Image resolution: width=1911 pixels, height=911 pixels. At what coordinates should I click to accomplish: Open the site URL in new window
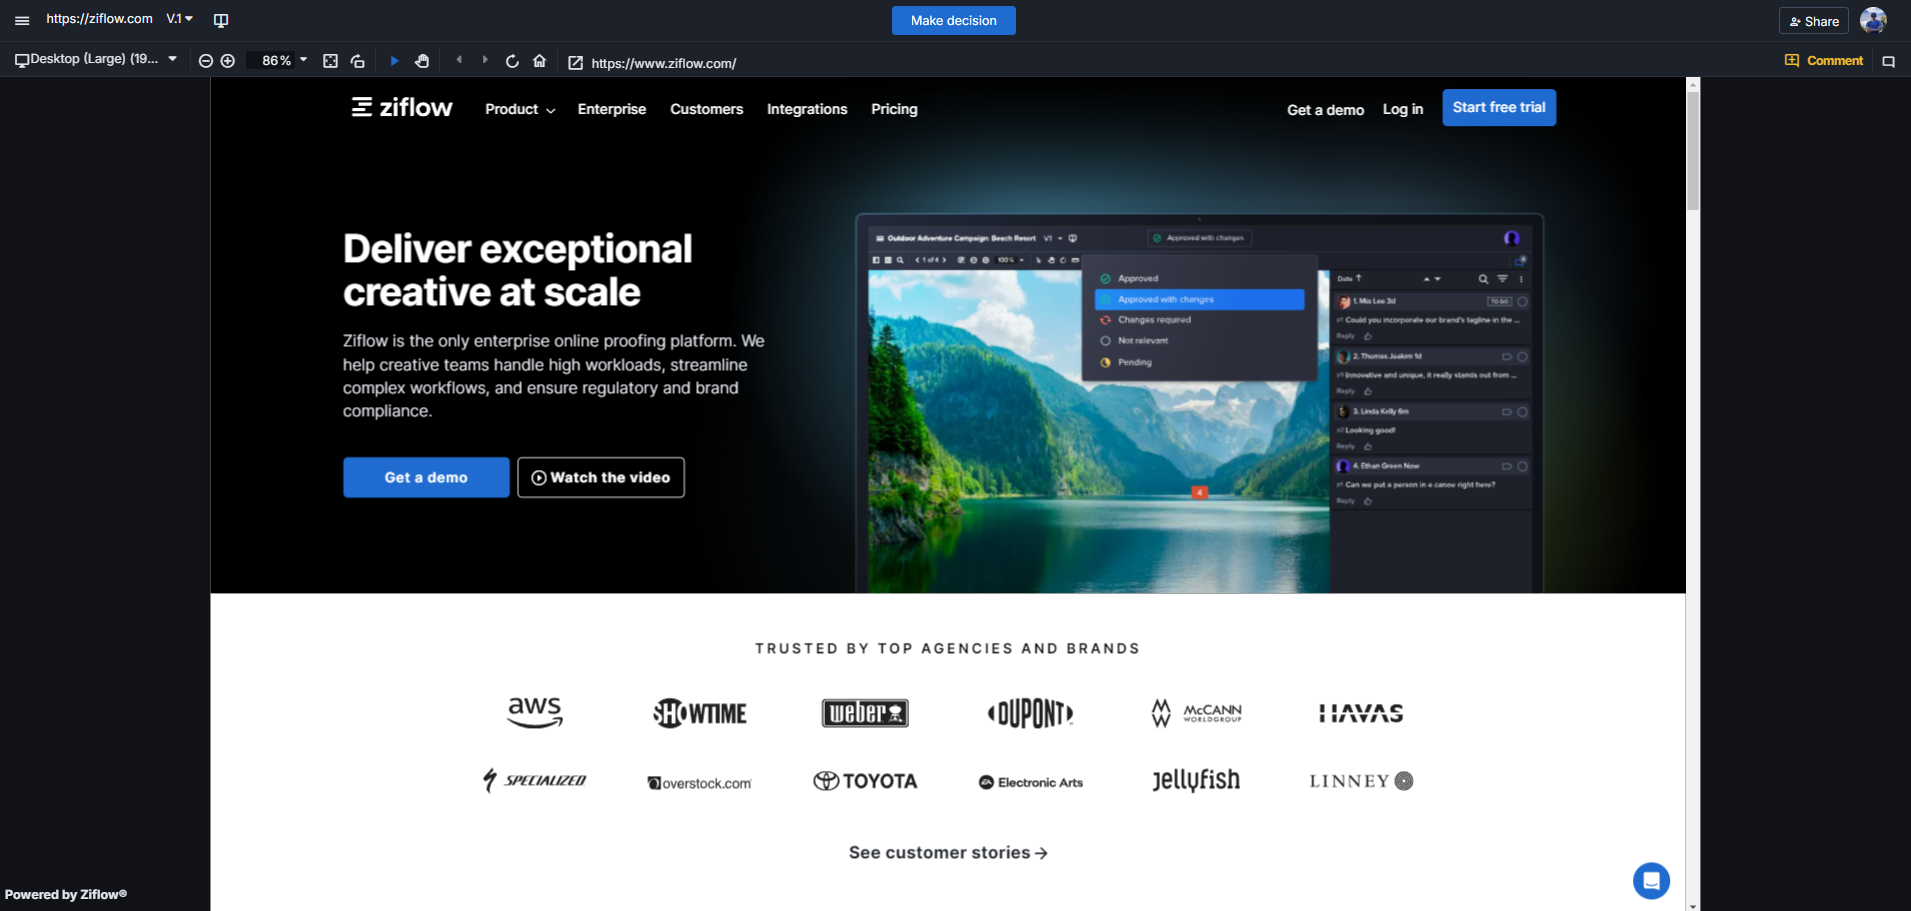click(x=576, y=63)
